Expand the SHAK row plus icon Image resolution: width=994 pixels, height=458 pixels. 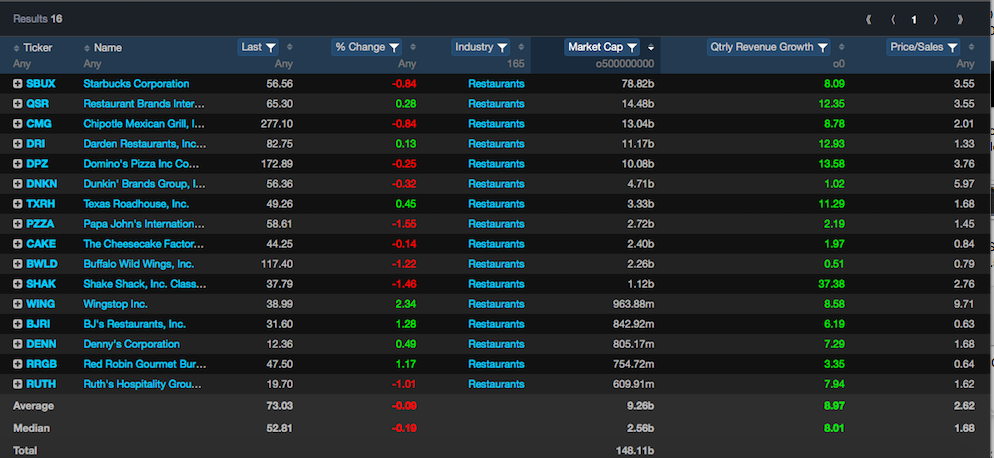tap(18, 284)
